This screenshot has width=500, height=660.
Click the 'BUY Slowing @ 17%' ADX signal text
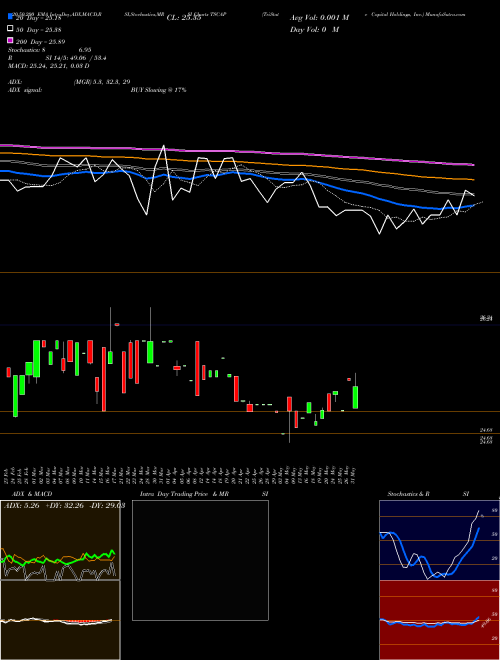[159, 90]
